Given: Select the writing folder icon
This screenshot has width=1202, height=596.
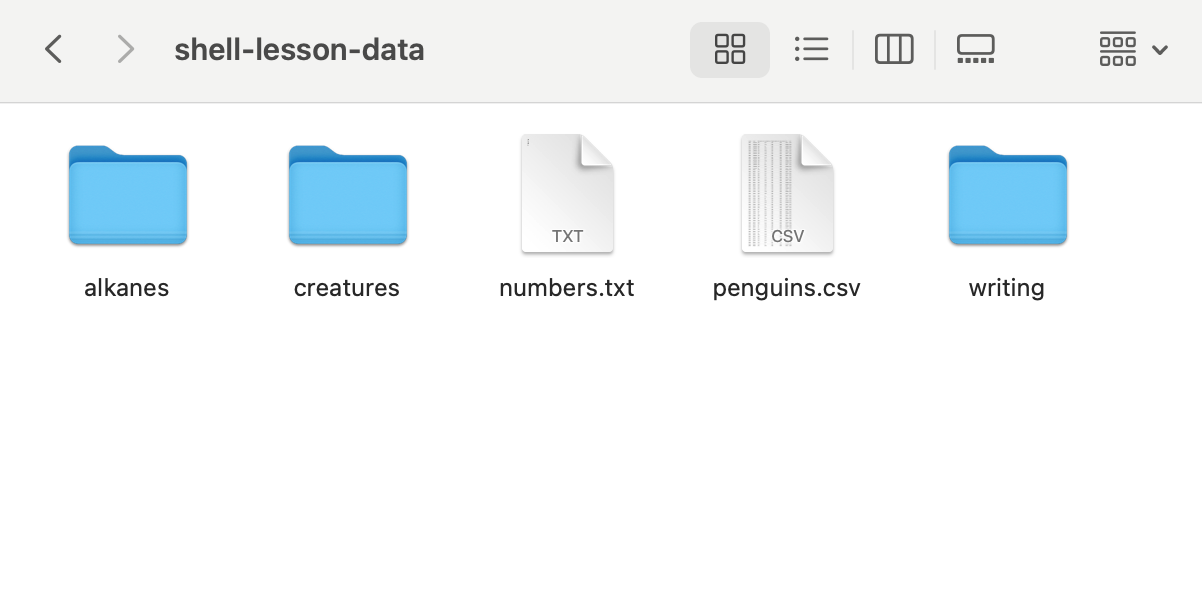Looking at the screenshot, I should point(1007,195).
